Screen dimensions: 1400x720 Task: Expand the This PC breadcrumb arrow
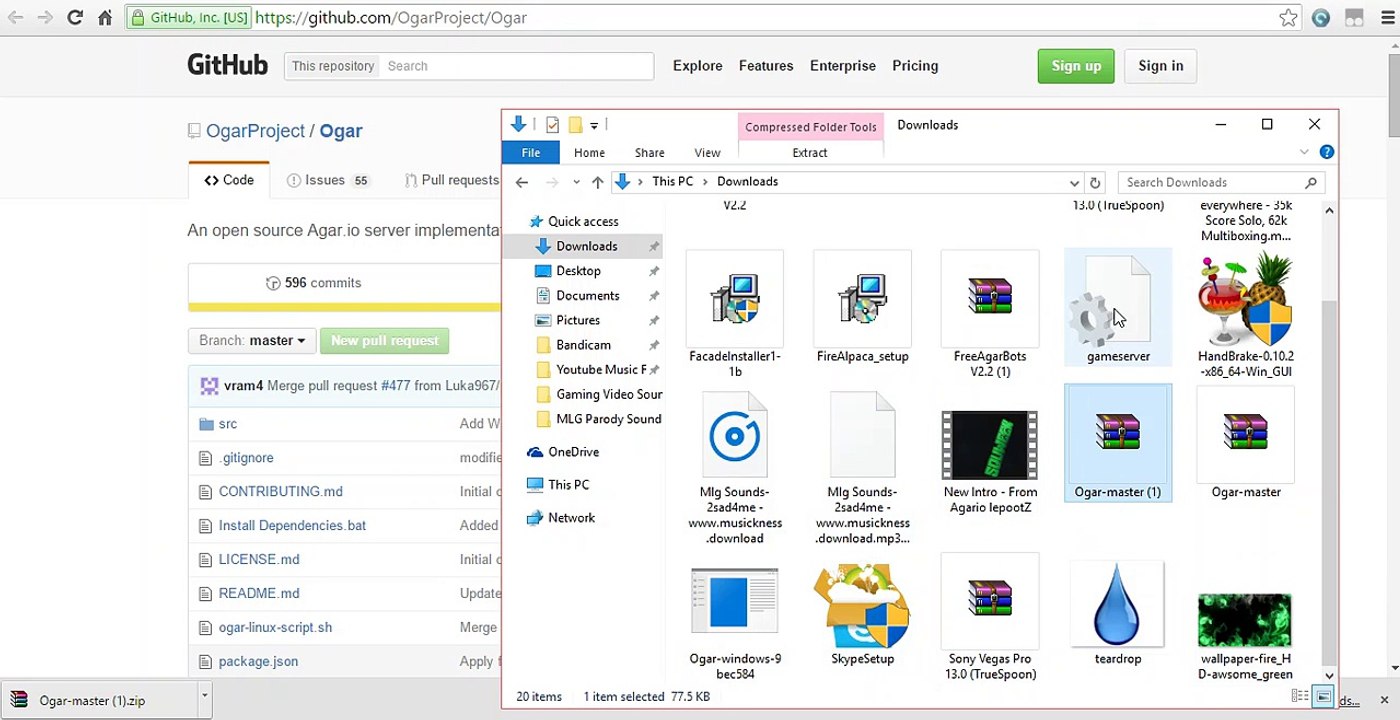click(x=705, y=182)
